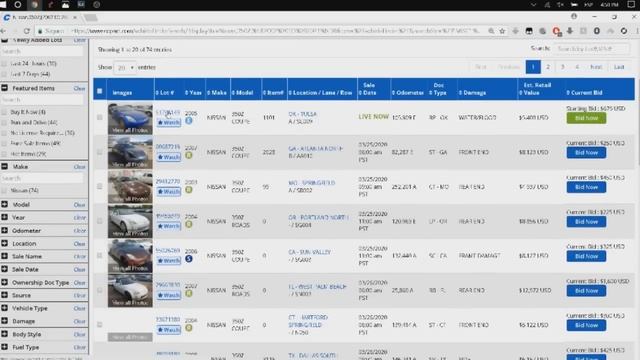
Task: Click the Make filter search box
Action: click(42, 178)
